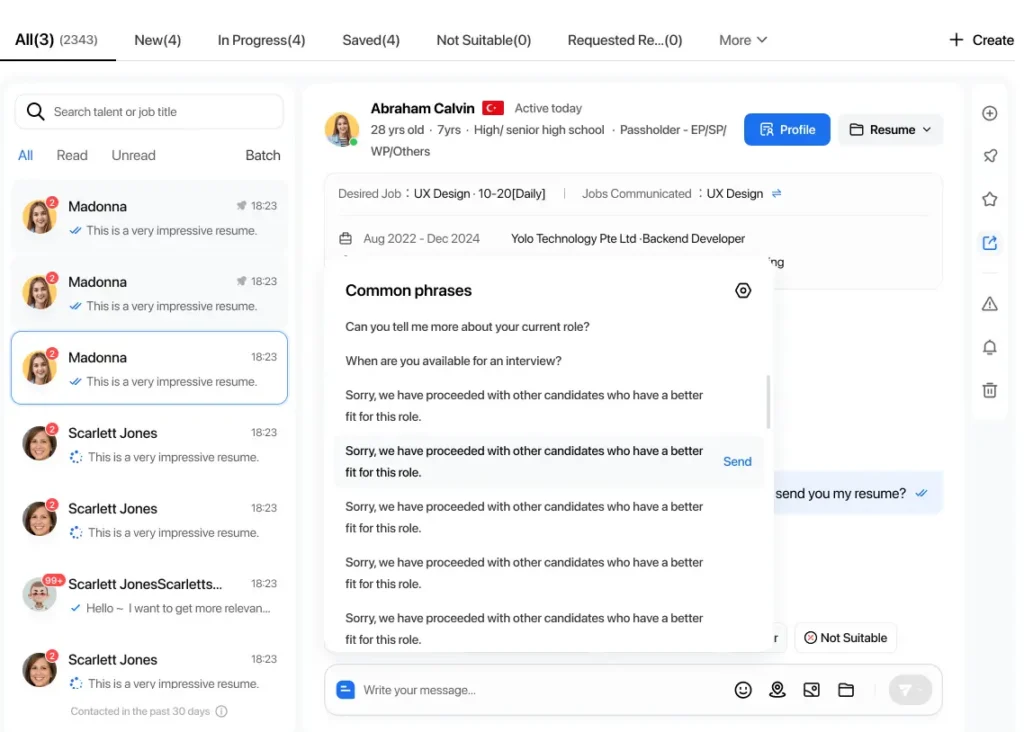The width and height of the screenshot is (1024, 732).
Task: Delete the conversation with the trash icon
Action: tap(989, 390)
